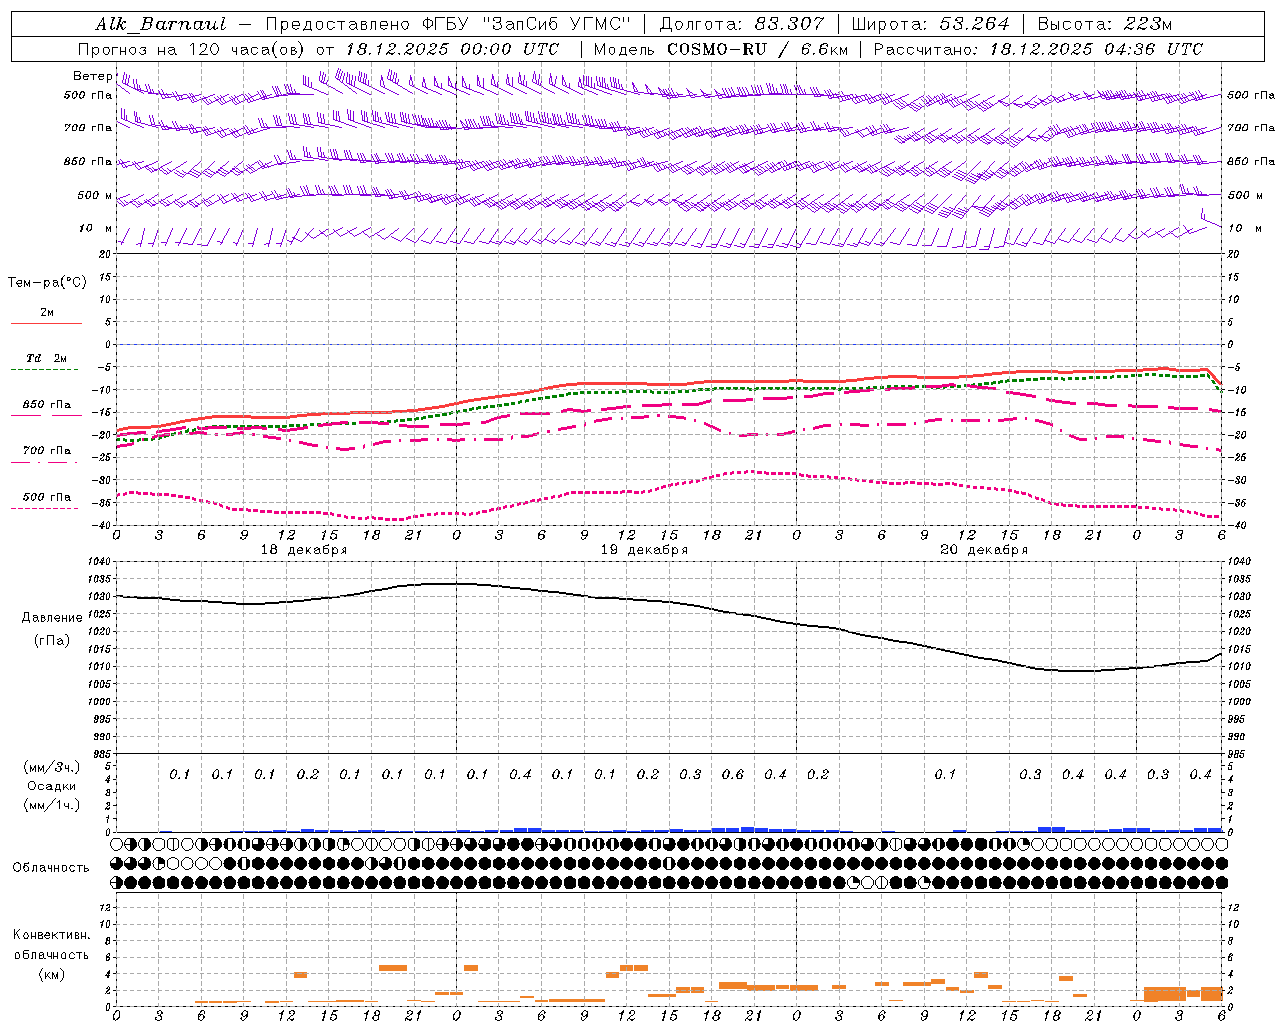This screenshot has height=1024, width=1280.
Task: Click the date label 19 декабря
Action: click(x=644, y=550)
